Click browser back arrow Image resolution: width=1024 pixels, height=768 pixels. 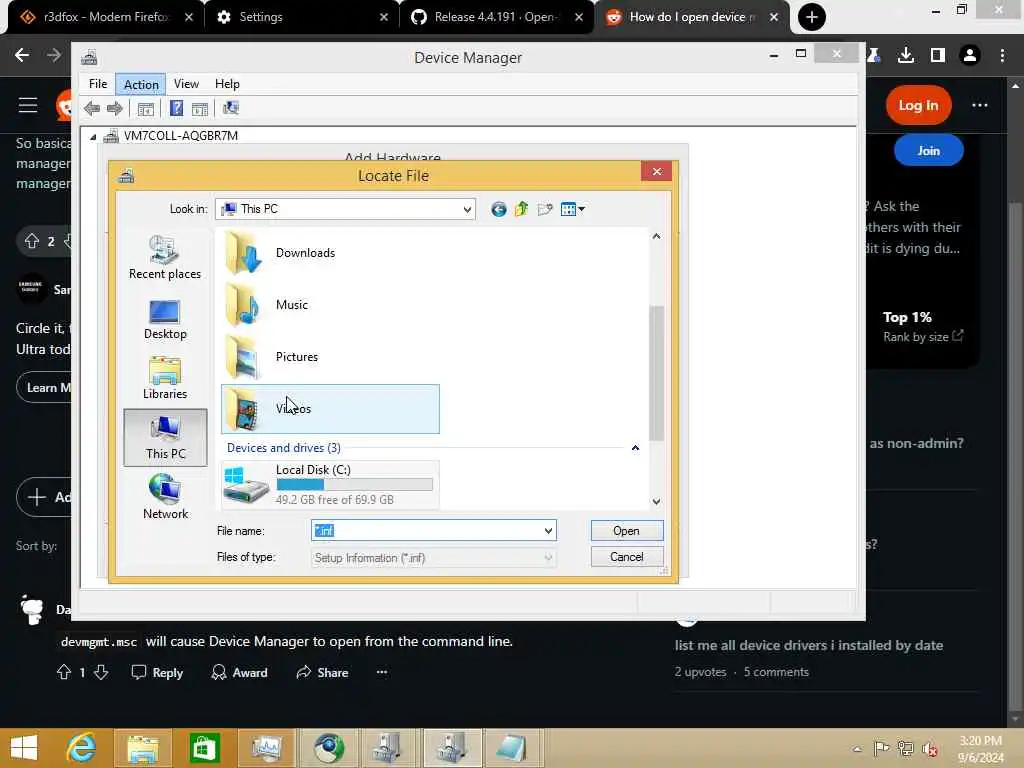(x=22, y=56)
